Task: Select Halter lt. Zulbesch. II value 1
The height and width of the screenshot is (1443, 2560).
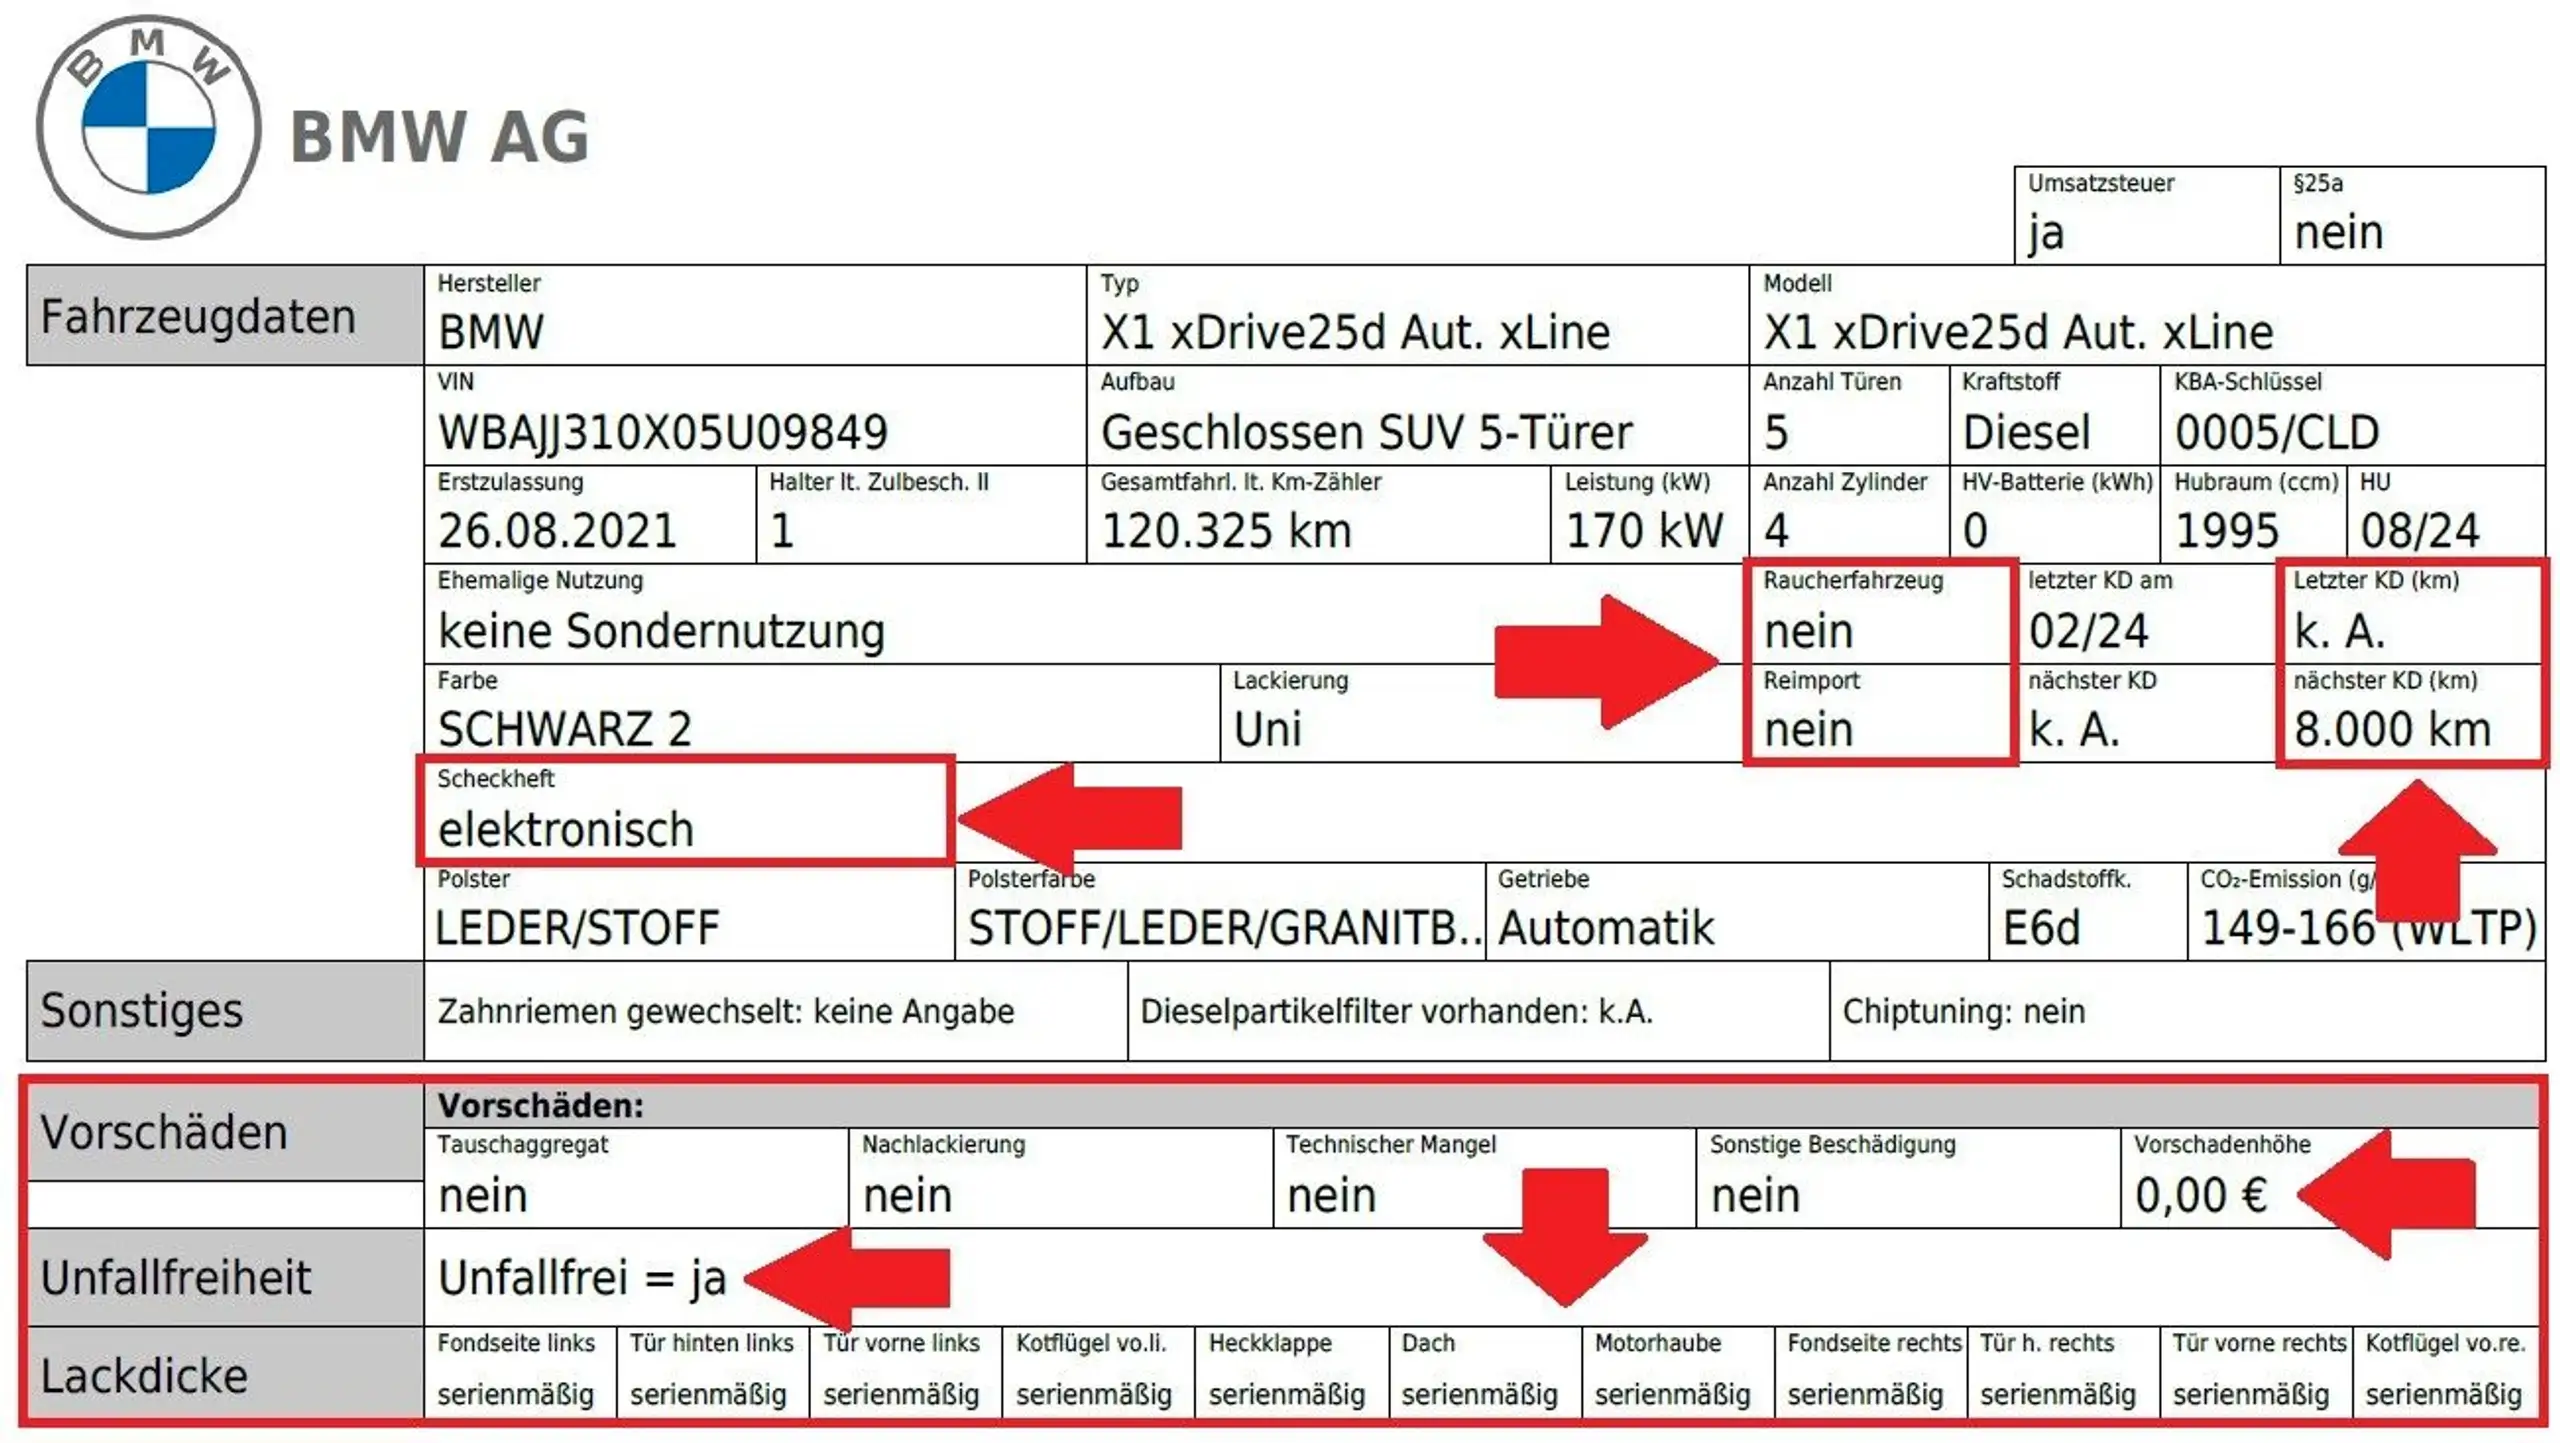Action: [782, 530]
